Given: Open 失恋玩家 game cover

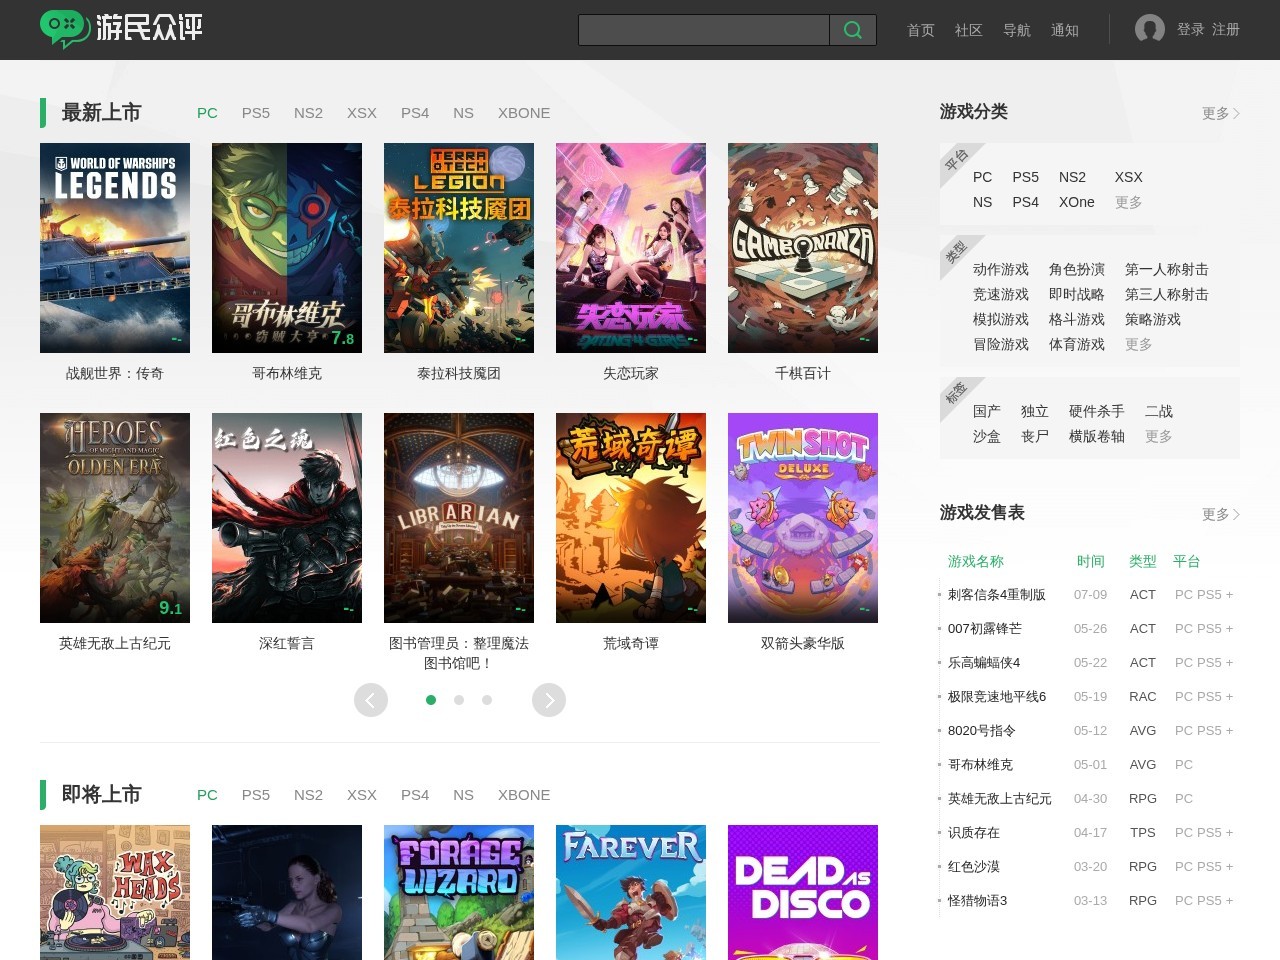Looking at the screenshot, I should click(x=631, y=248).
